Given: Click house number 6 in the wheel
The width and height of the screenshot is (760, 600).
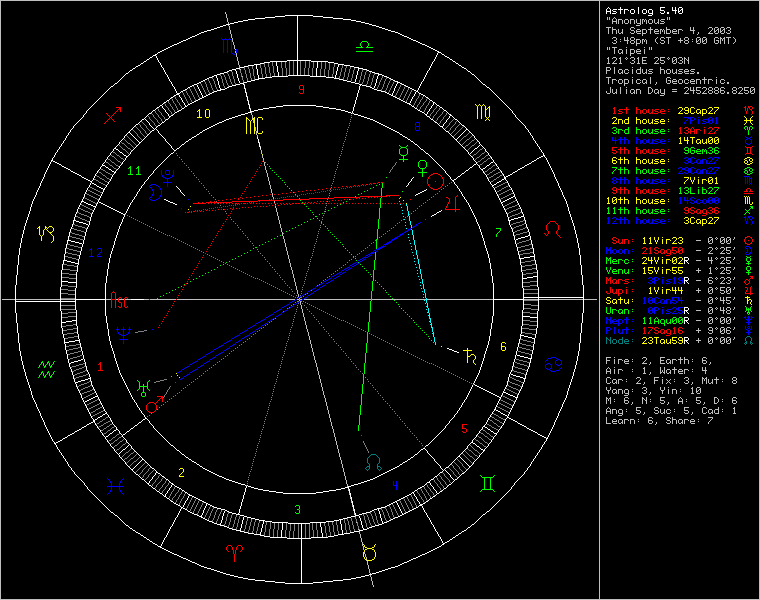Looking at the screenshot, I should click(503, 347).
